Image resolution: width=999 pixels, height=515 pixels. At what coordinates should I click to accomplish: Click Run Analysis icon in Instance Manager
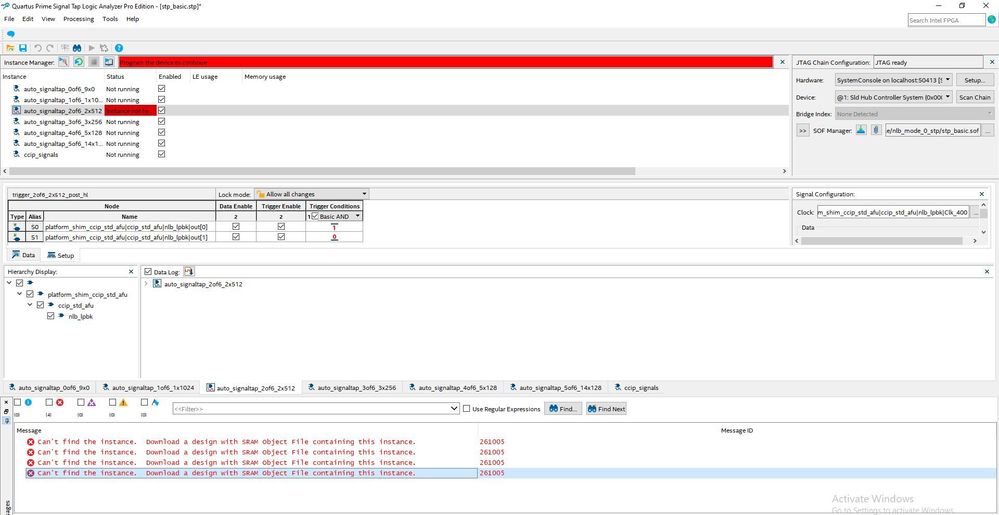(x=63, y=62)
